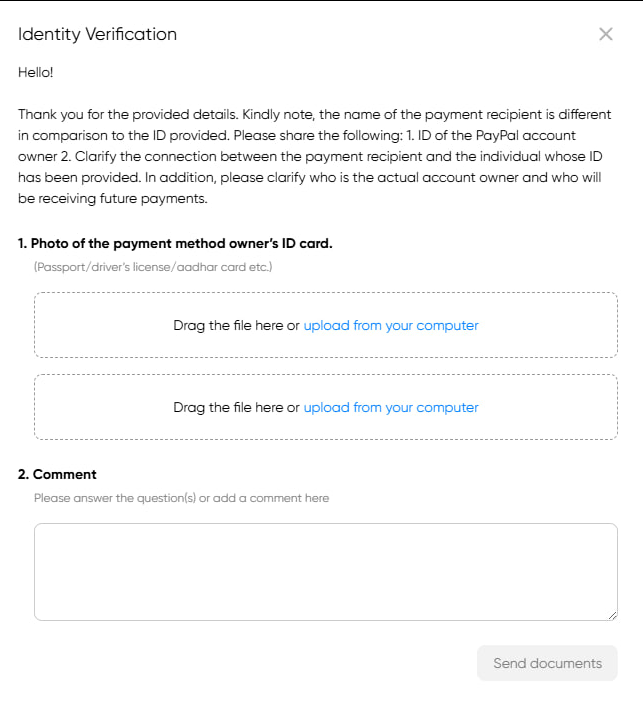Click the Passport/driver's license hint text
The height and width of the screenshot is (702, 643).
tap(153, 267)
